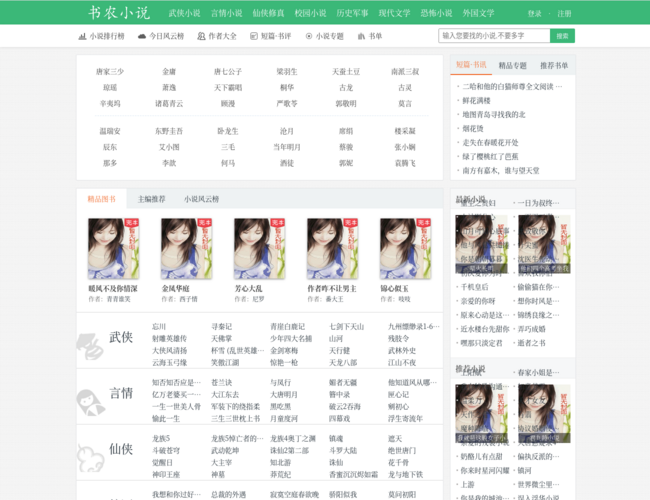This screenshot has width=650, height=500.
Task: Open 天龙八部 in 武侠 list
Action: (x=343, y=363)
